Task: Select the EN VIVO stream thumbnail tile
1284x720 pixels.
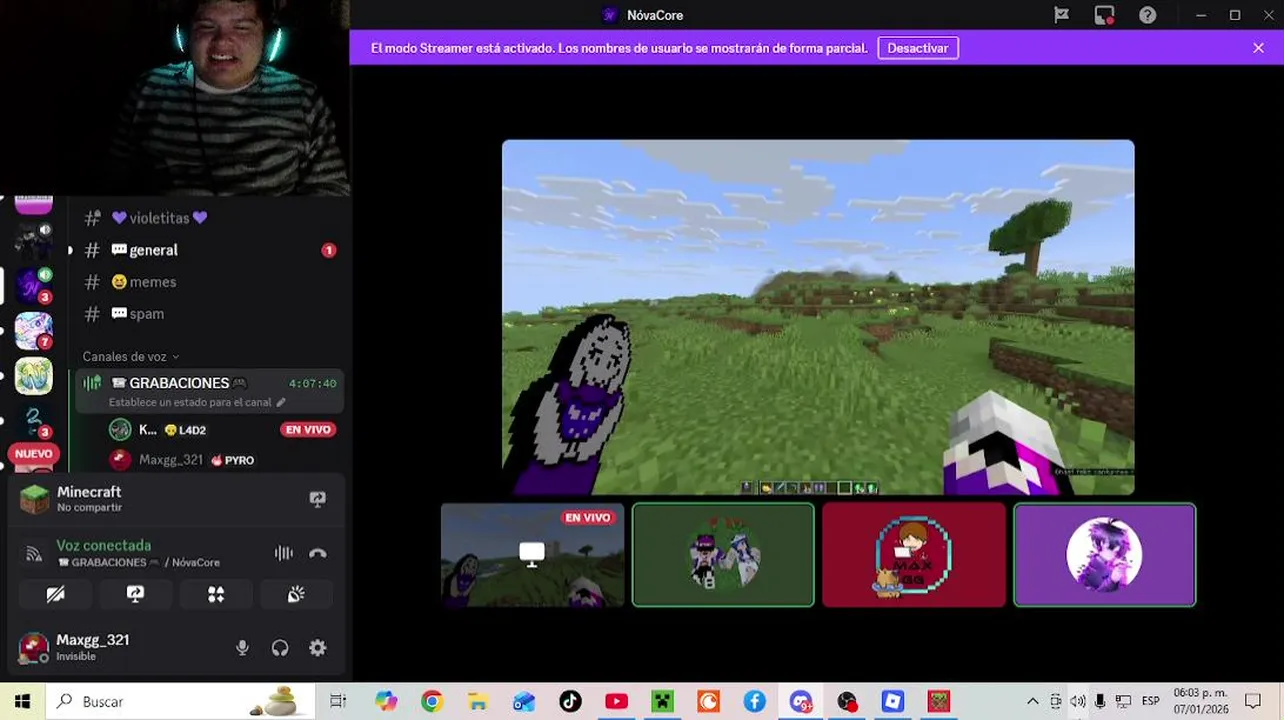Action: 532,555
